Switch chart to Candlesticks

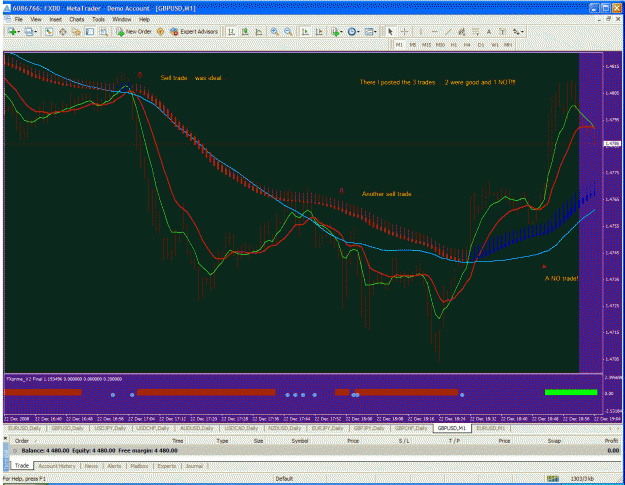click(245, 32)
